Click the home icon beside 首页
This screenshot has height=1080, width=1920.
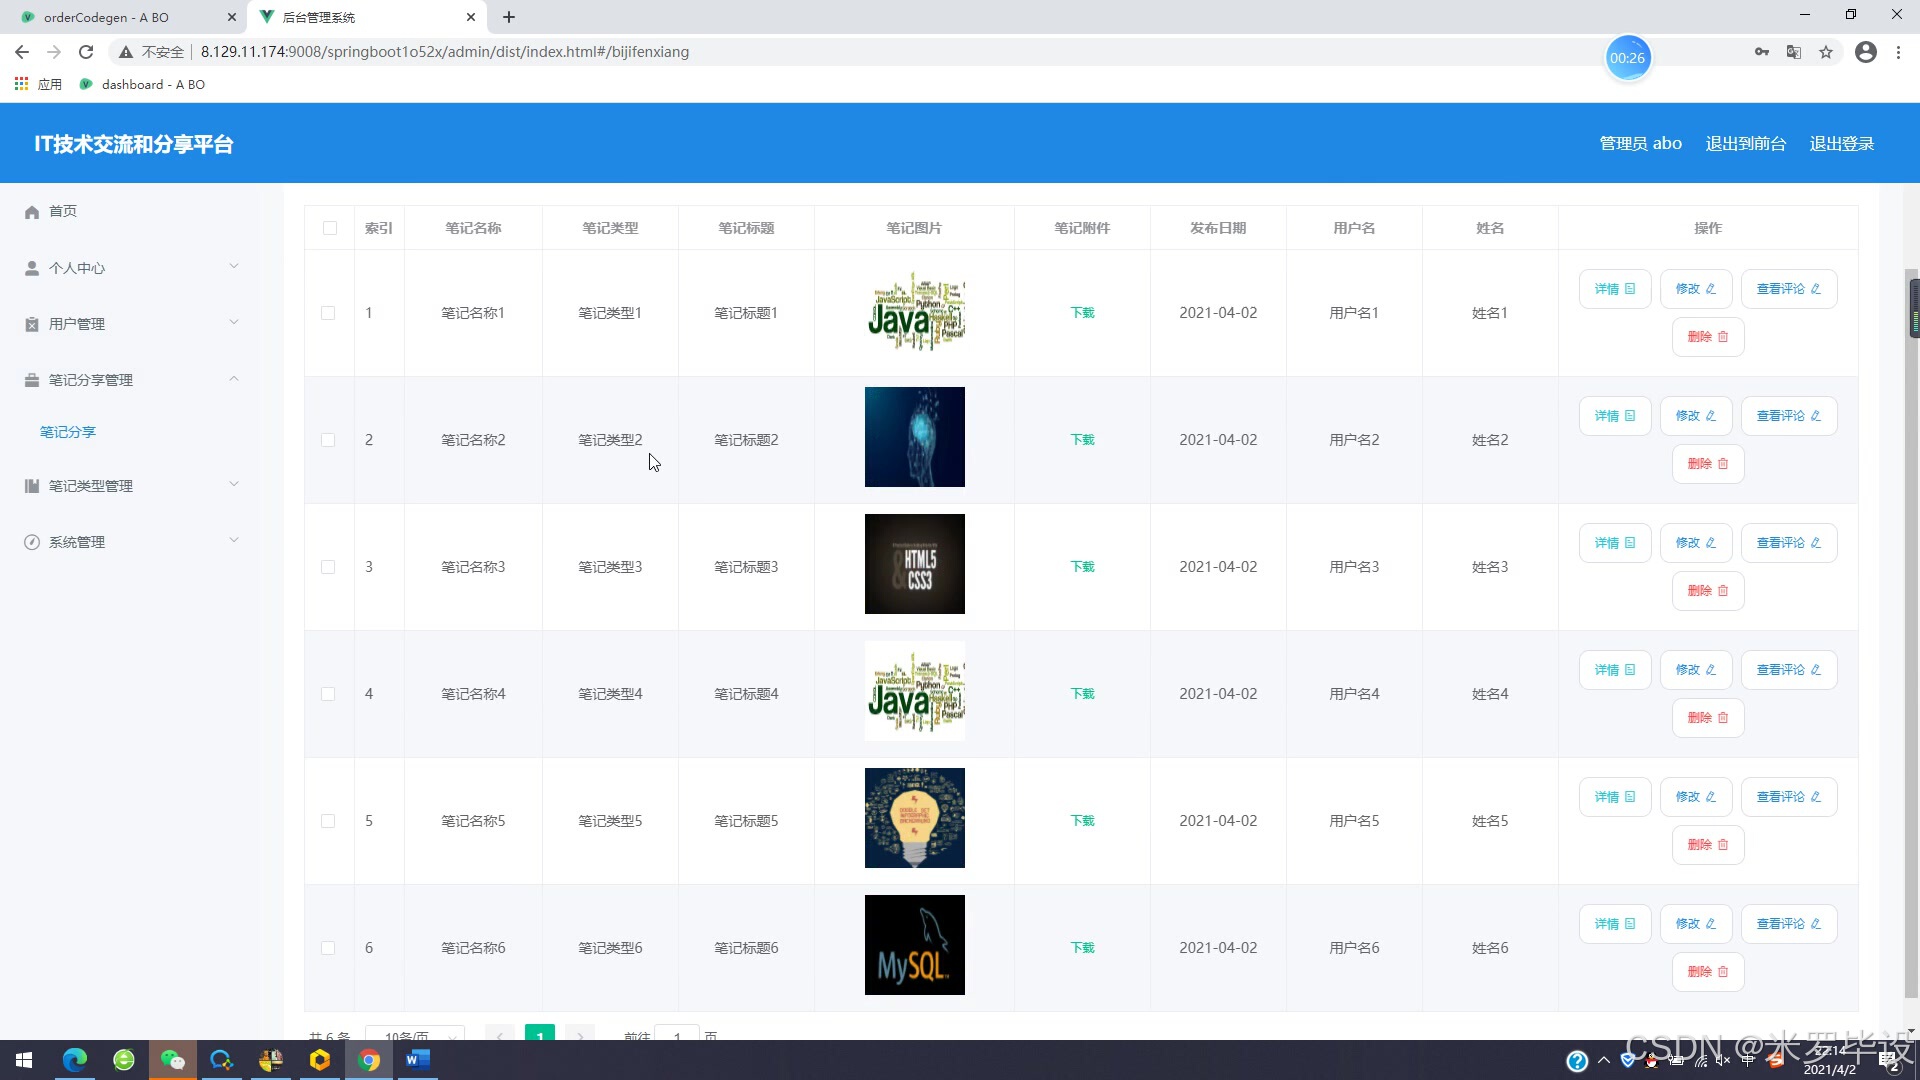(32, 212)
